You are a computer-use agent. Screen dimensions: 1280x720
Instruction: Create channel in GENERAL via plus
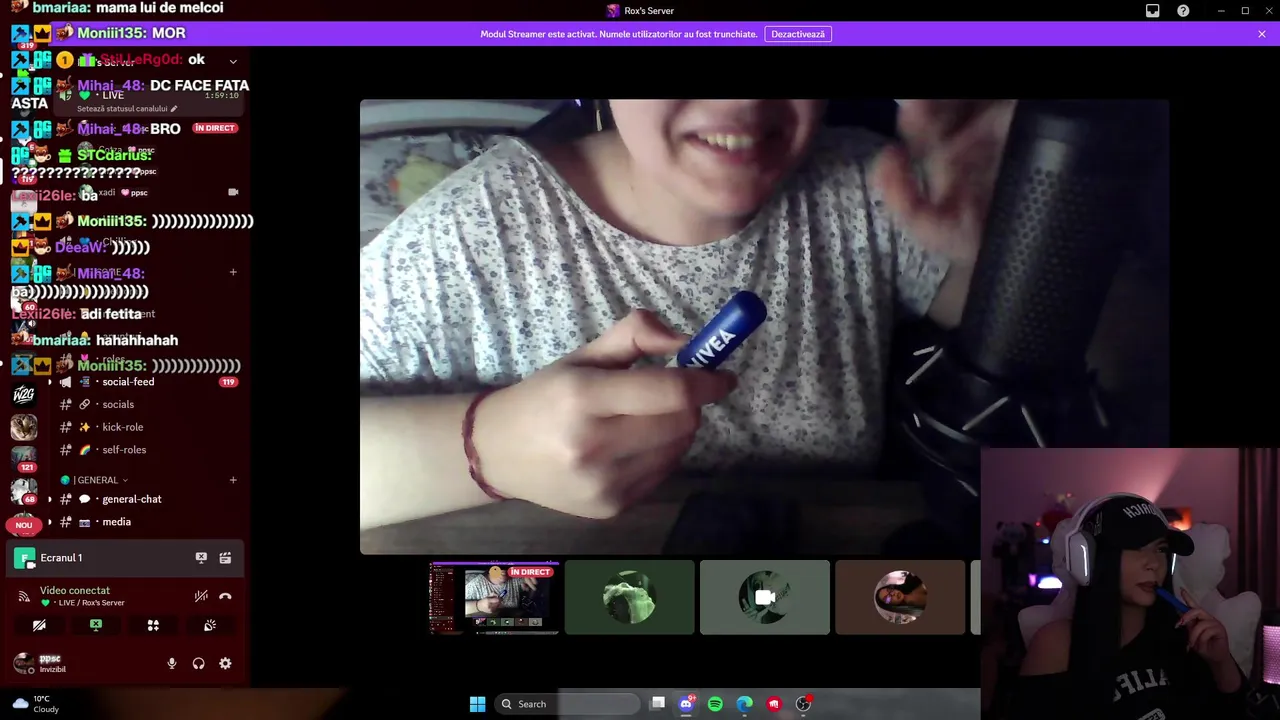233,480
